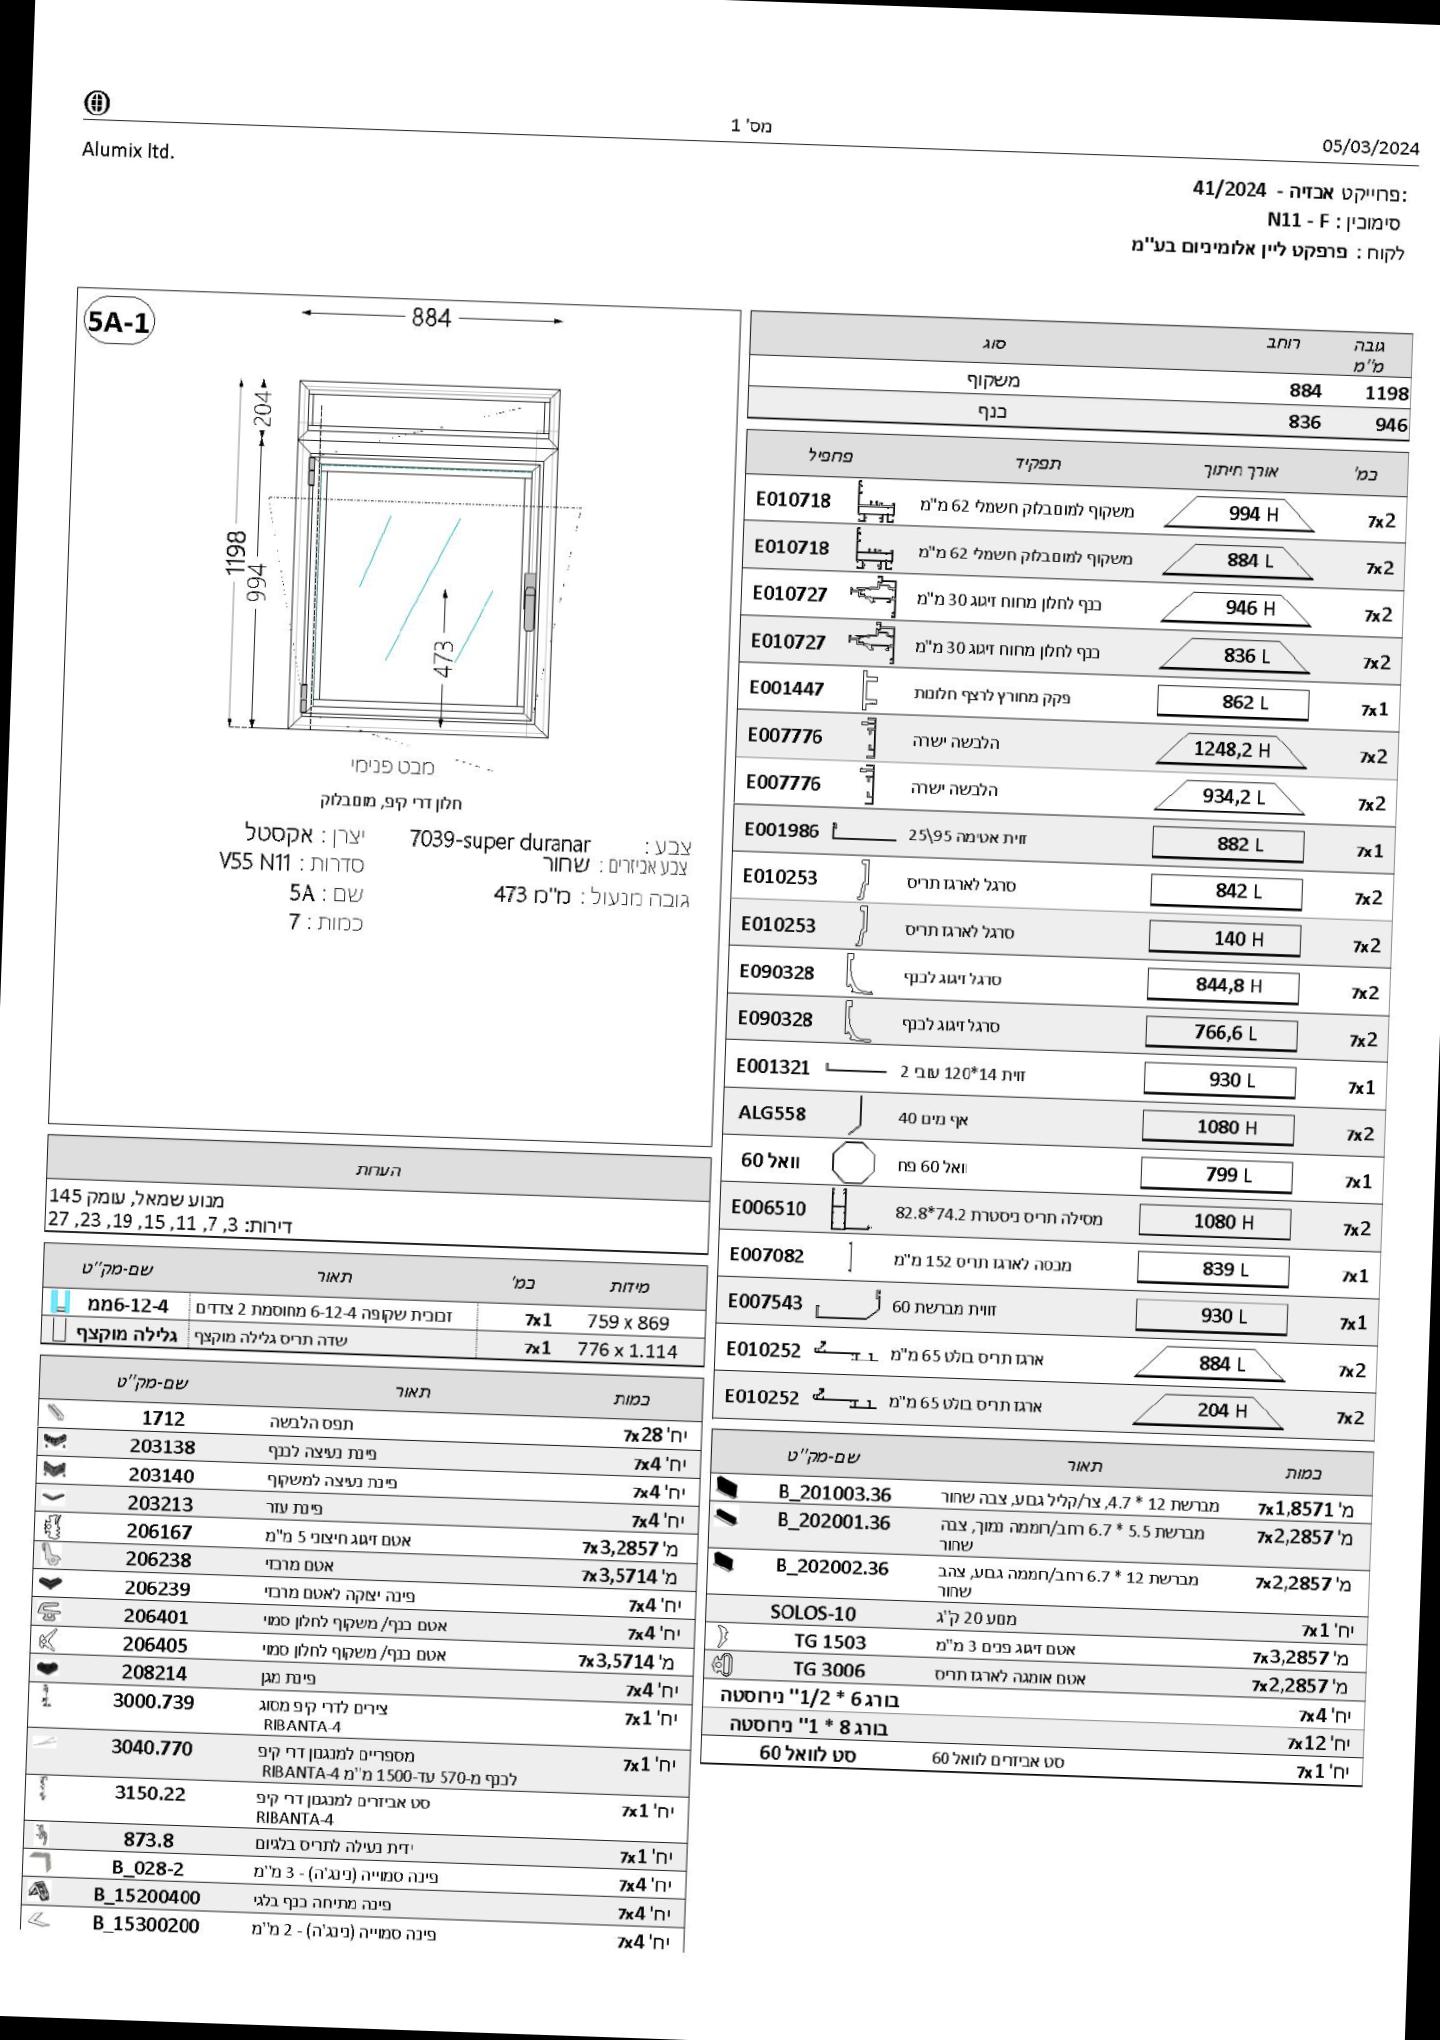1440x2040 pixels.
Task: Click the project number 41/2024
Action: point(1229,189)
